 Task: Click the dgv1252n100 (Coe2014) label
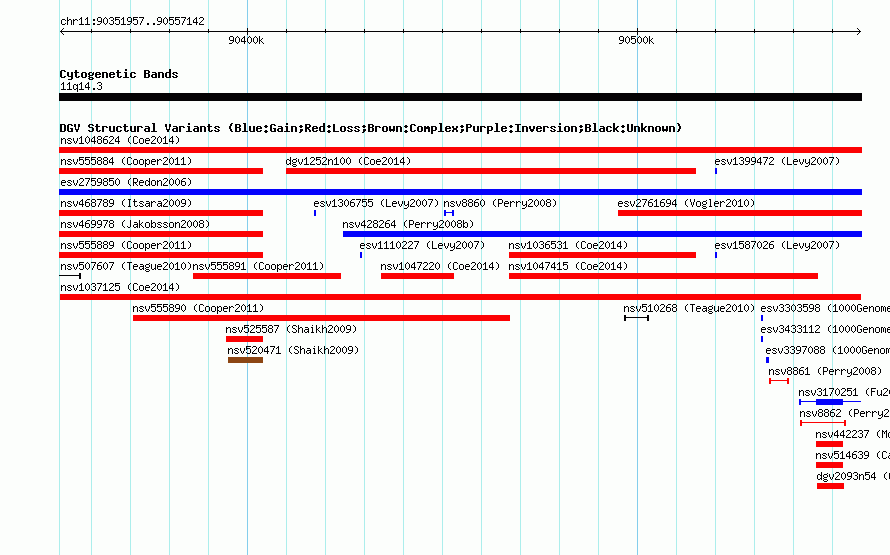348,162
